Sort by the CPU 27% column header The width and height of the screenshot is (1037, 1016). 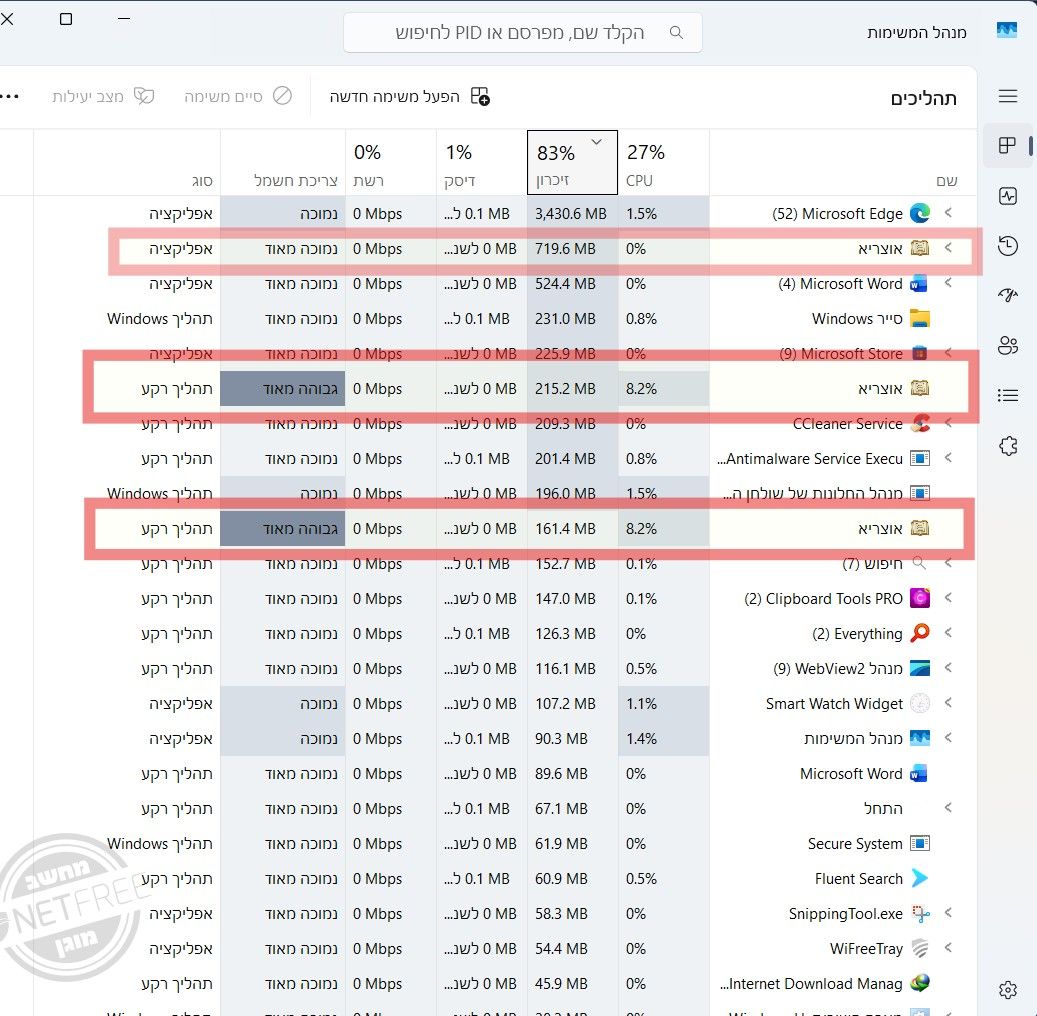coord(663,163)
